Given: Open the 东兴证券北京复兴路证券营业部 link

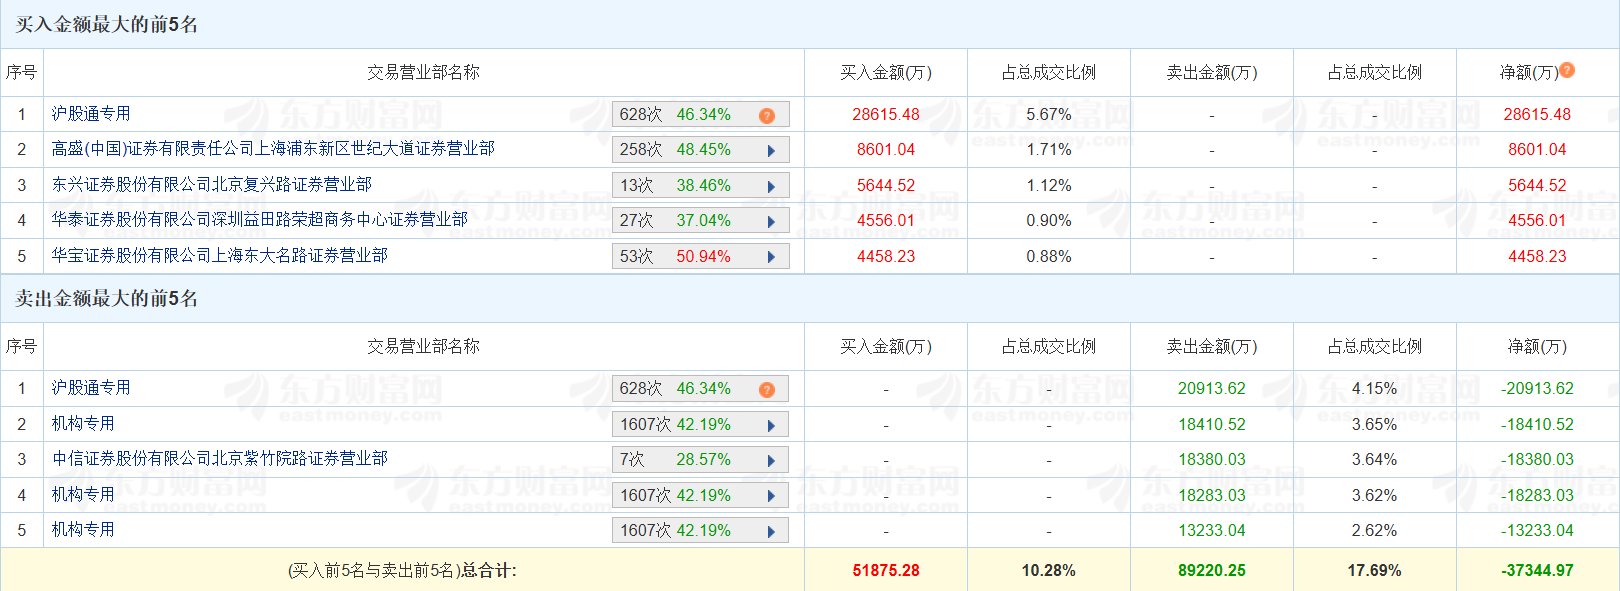Looking at the screenshot, I should pos(212,185).
